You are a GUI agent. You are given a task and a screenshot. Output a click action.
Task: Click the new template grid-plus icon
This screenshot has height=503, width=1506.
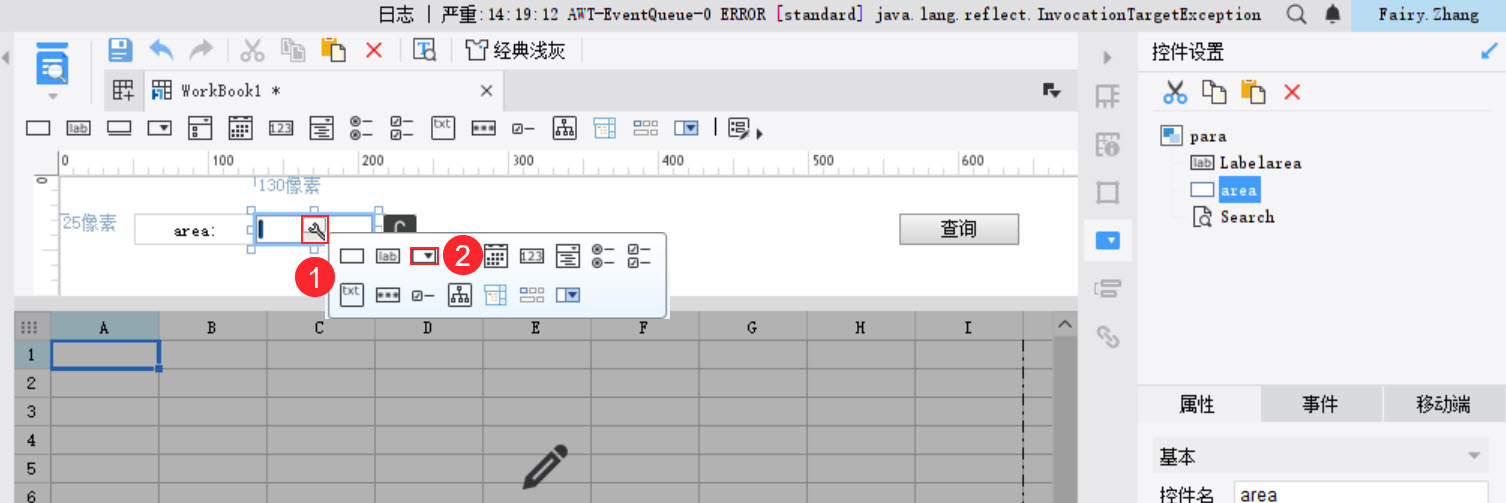click(x=123, y=90)
